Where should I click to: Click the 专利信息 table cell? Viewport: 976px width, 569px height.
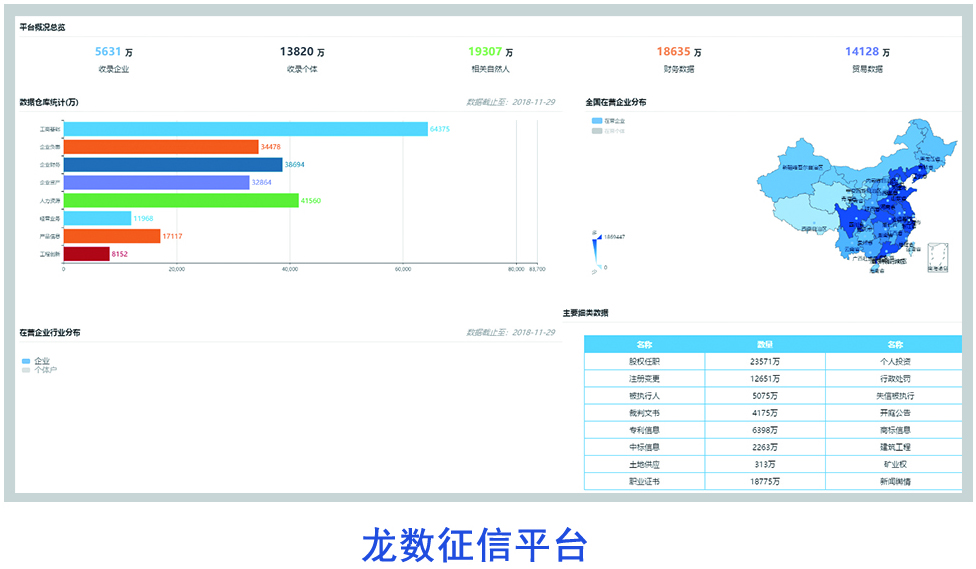coord(644,430)
